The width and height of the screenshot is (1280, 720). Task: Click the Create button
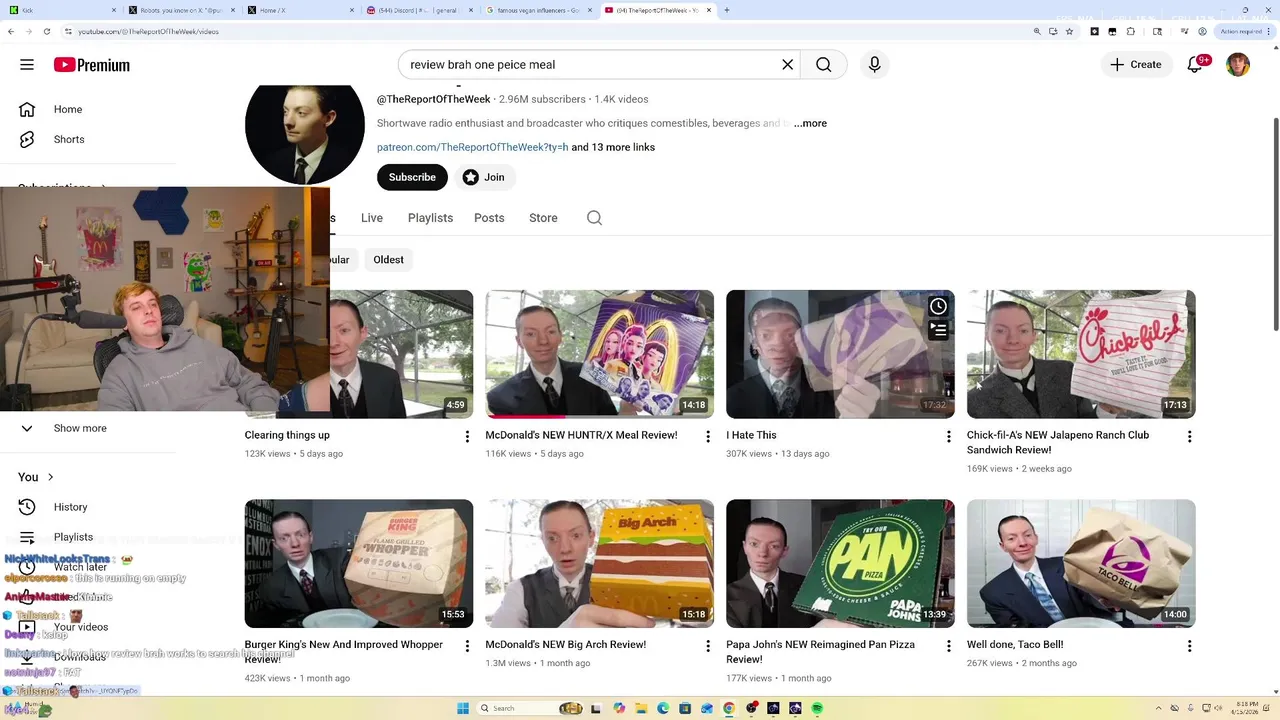coord(1137,65)
